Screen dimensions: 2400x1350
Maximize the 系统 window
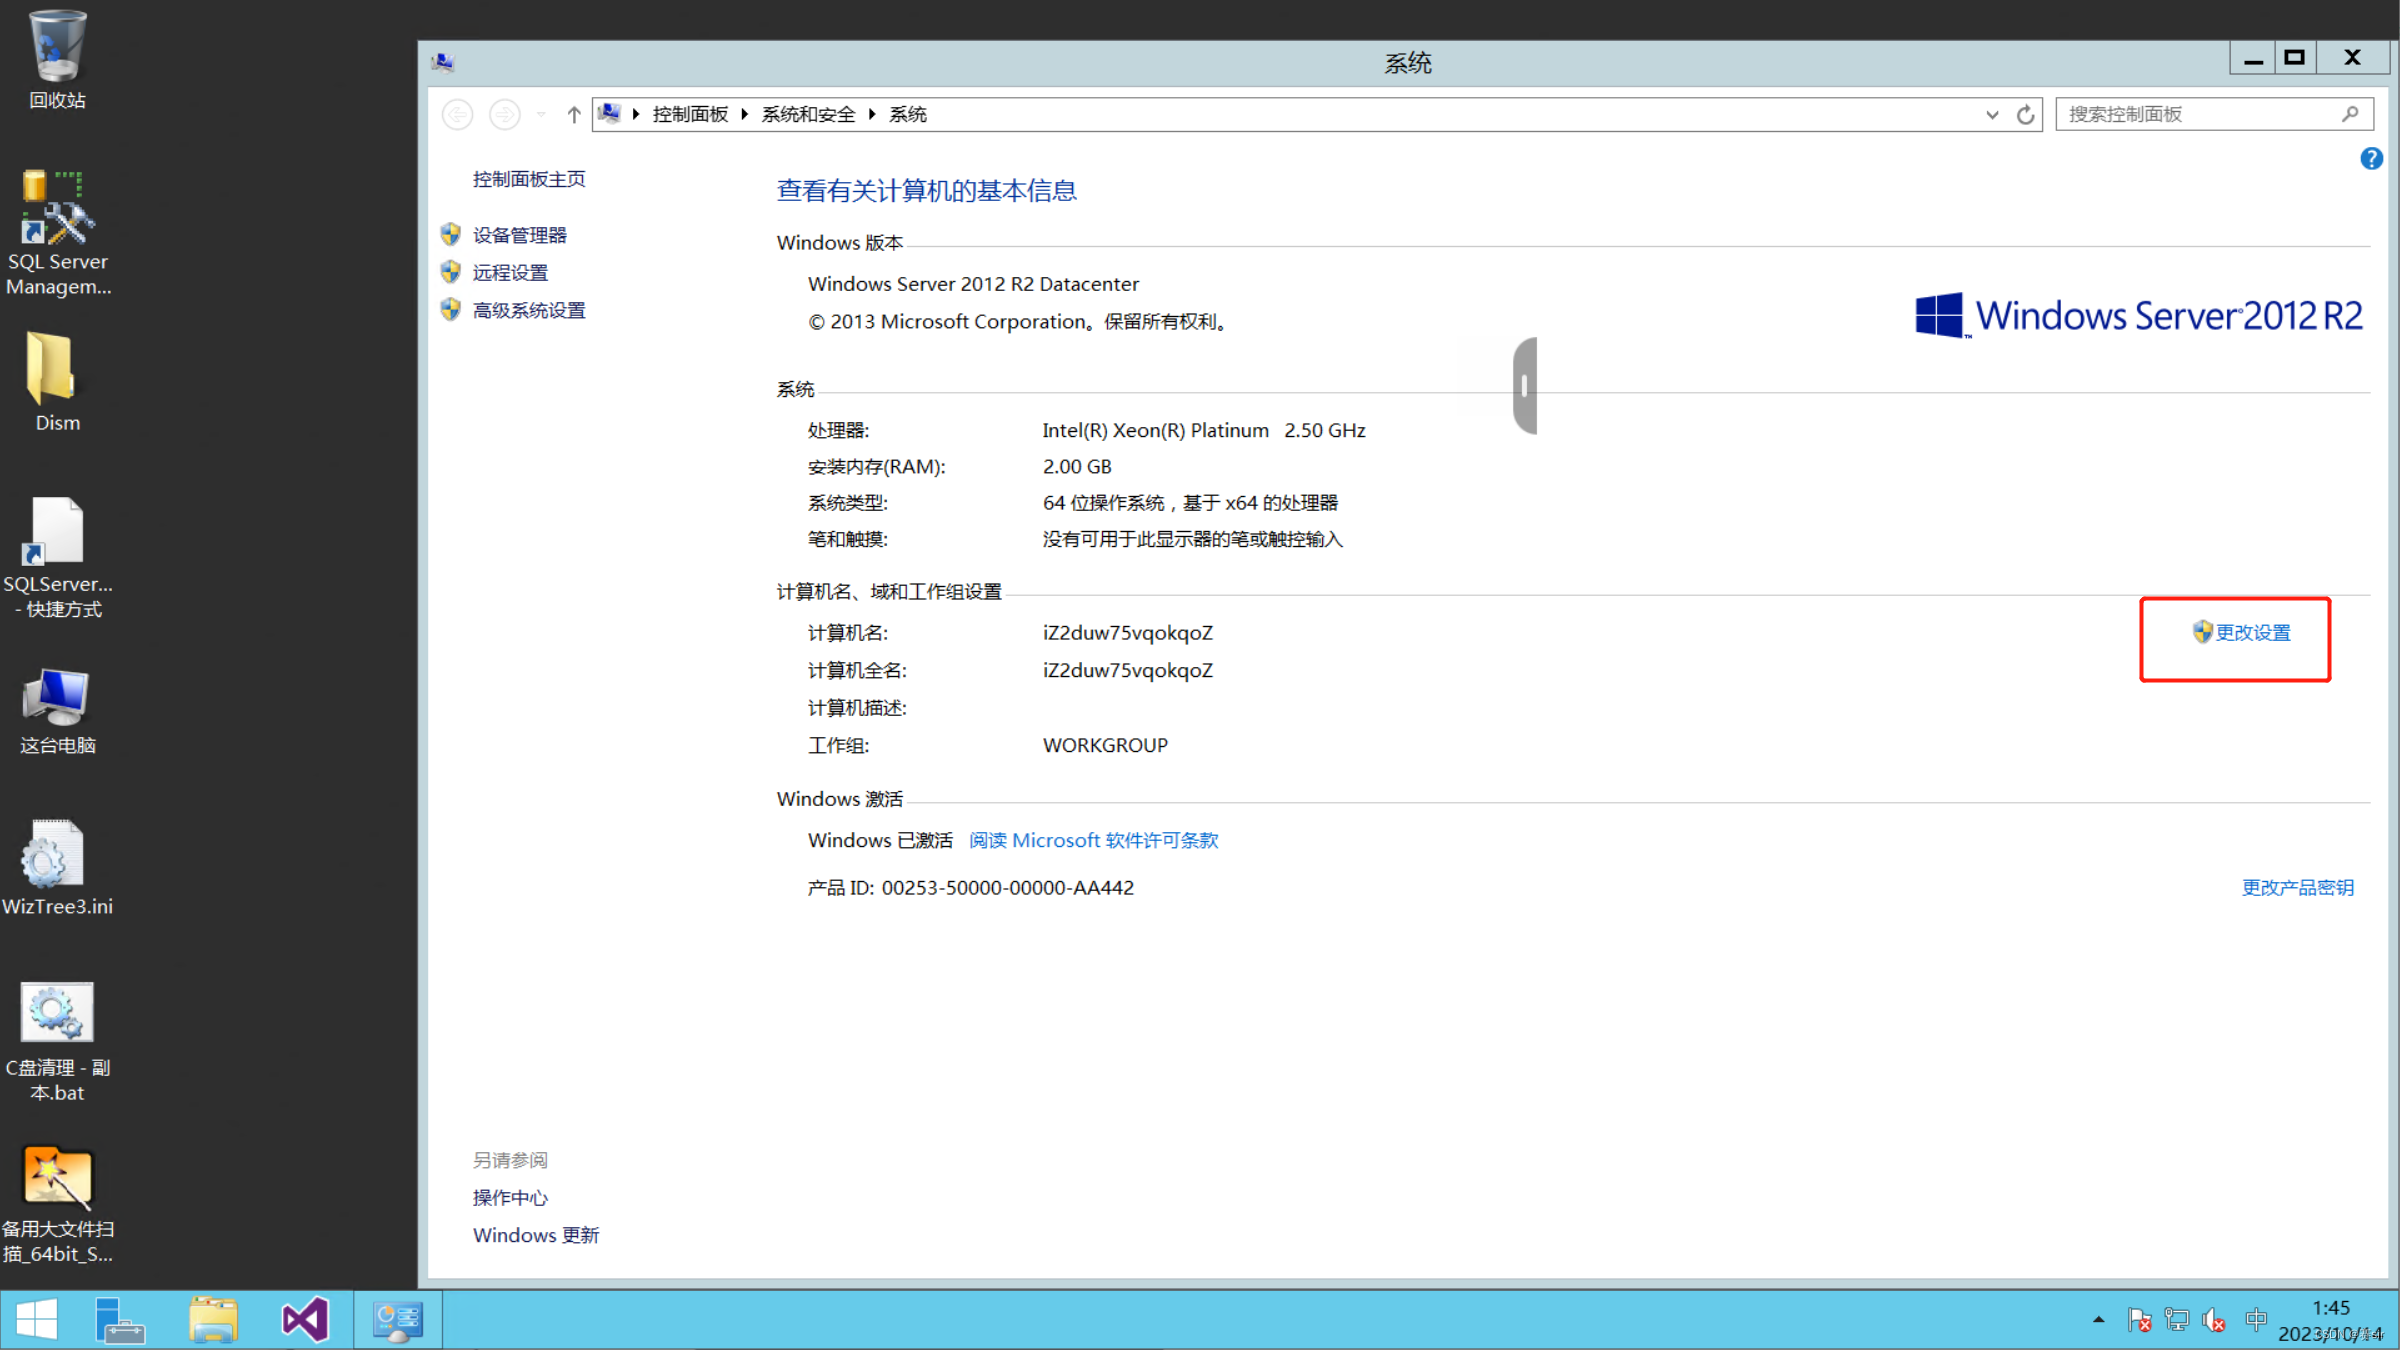(2295, 59)
